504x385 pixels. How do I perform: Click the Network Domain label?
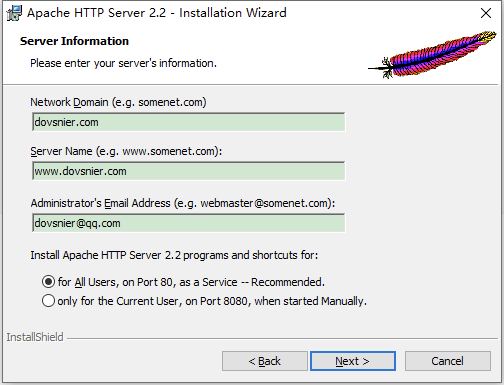tap(118, 102)
